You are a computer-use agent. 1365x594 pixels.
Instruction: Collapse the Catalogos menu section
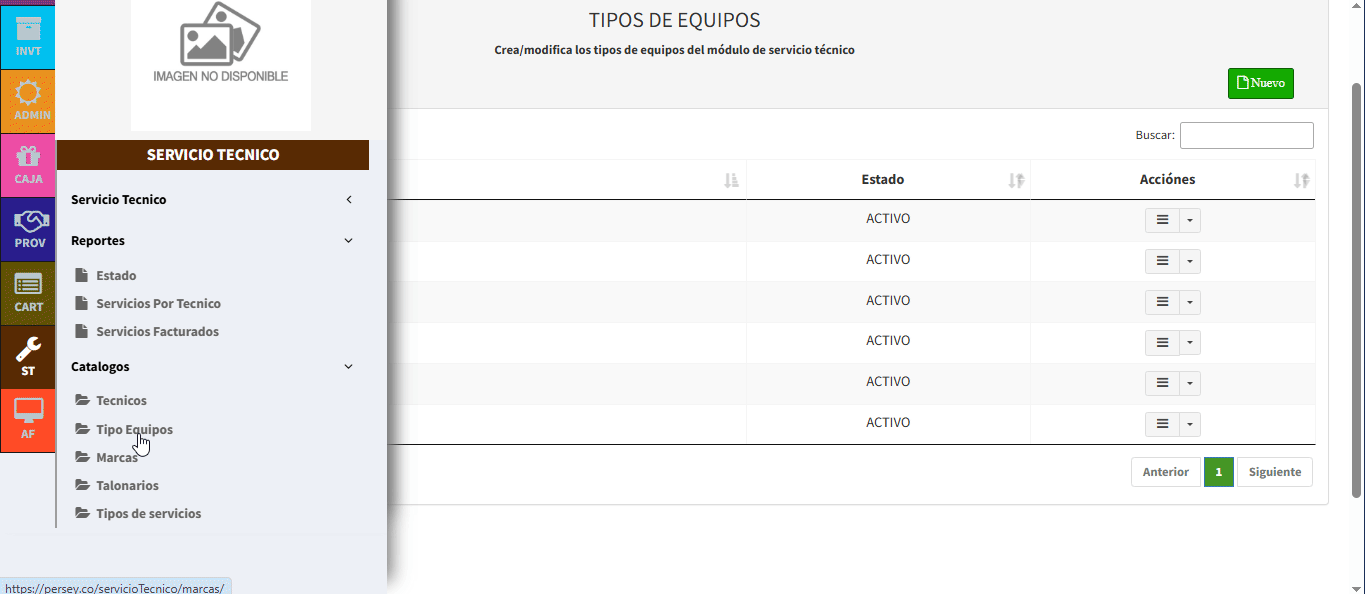coord(212,367)
